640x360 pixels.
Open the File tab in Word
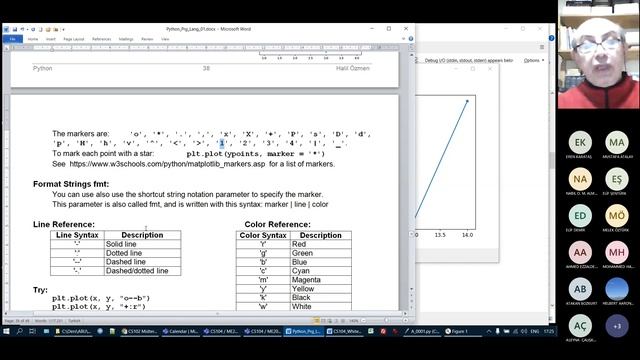click(13, 39)
